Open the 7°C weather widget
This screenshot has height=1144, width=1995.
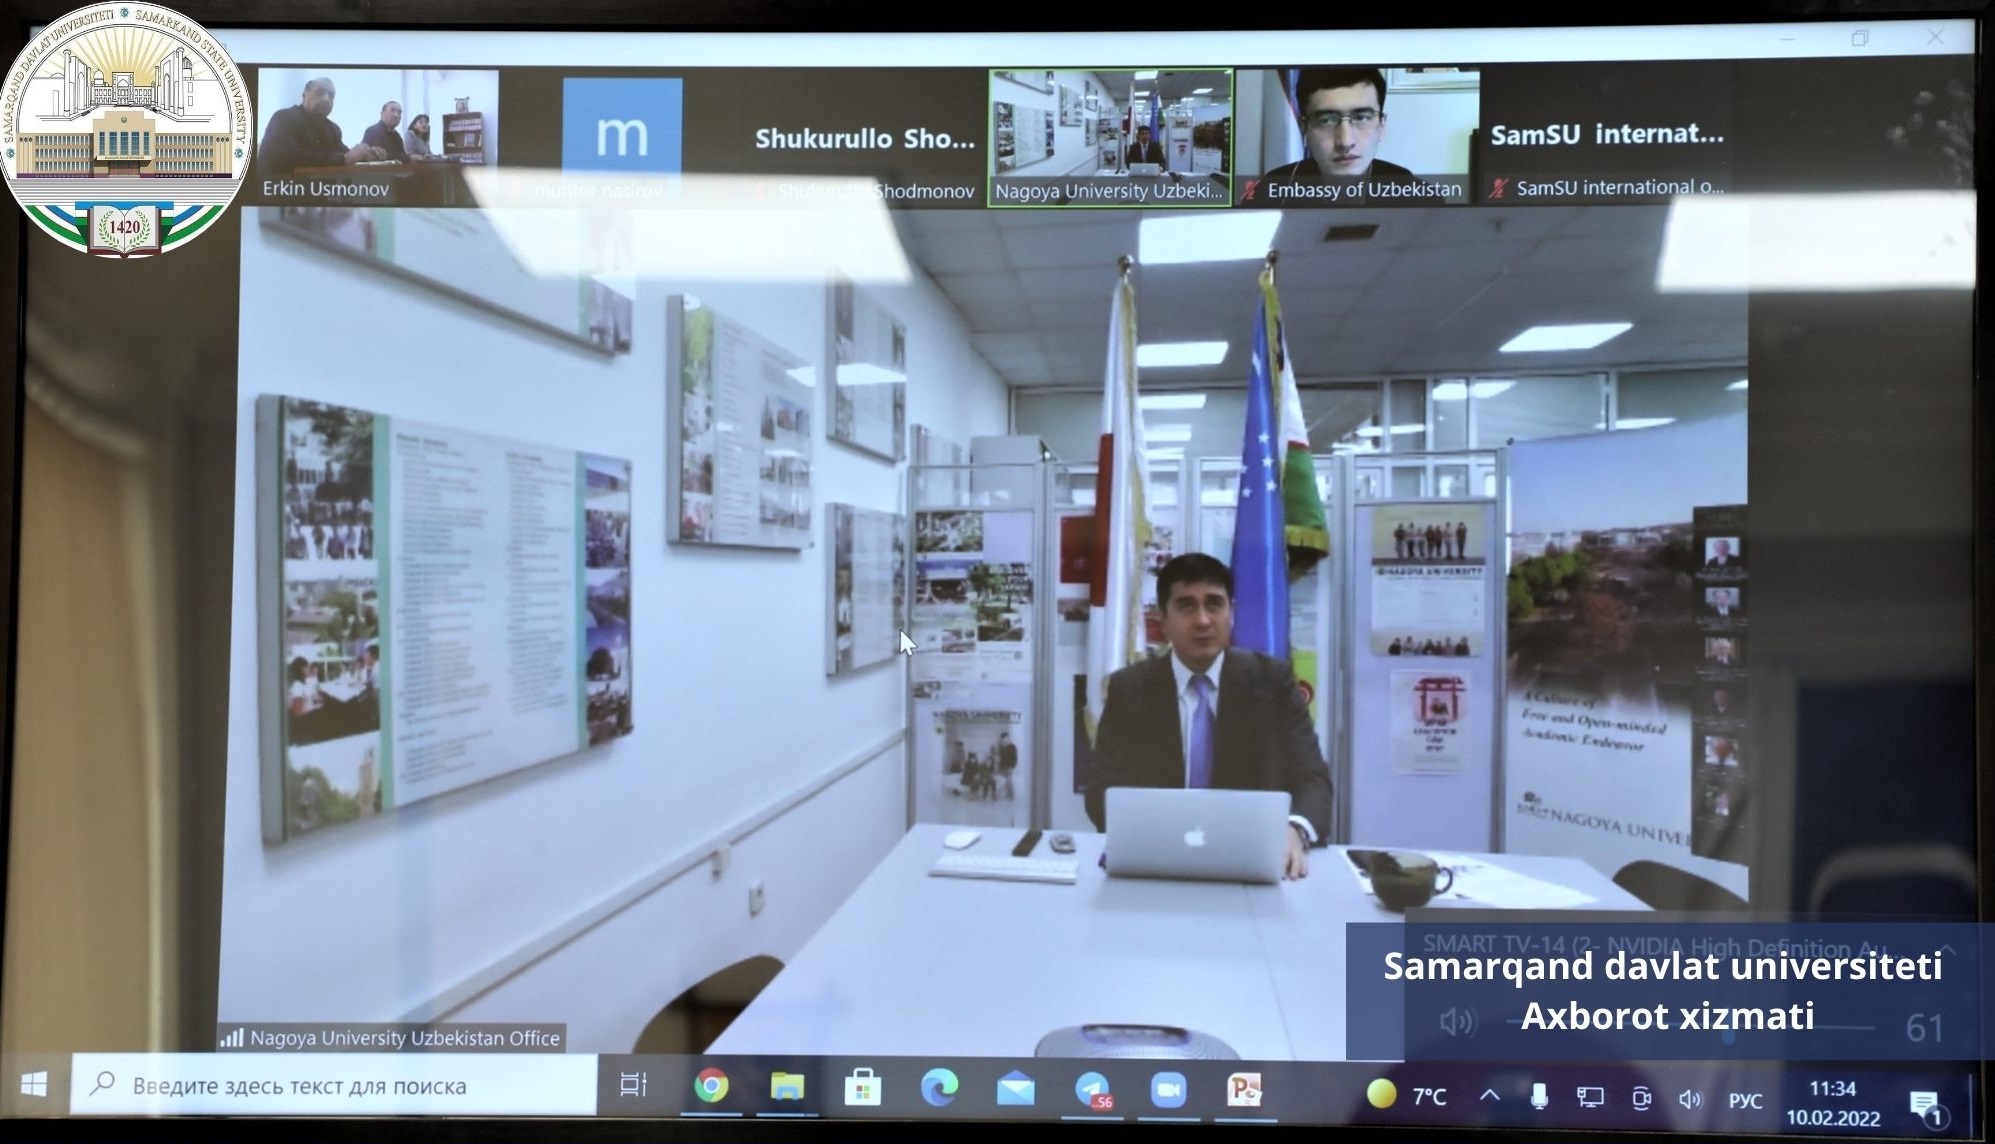pyautogui.click(x=1407, y=1096)
